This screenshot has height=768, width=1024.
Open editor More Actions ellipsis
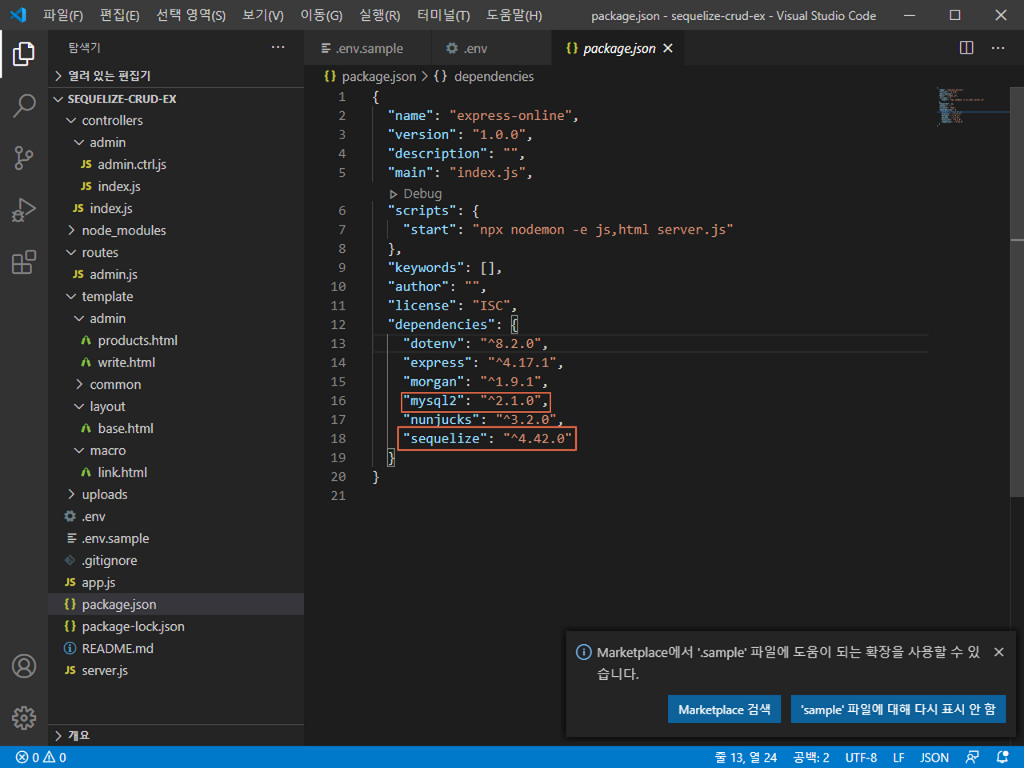(998, 48)
